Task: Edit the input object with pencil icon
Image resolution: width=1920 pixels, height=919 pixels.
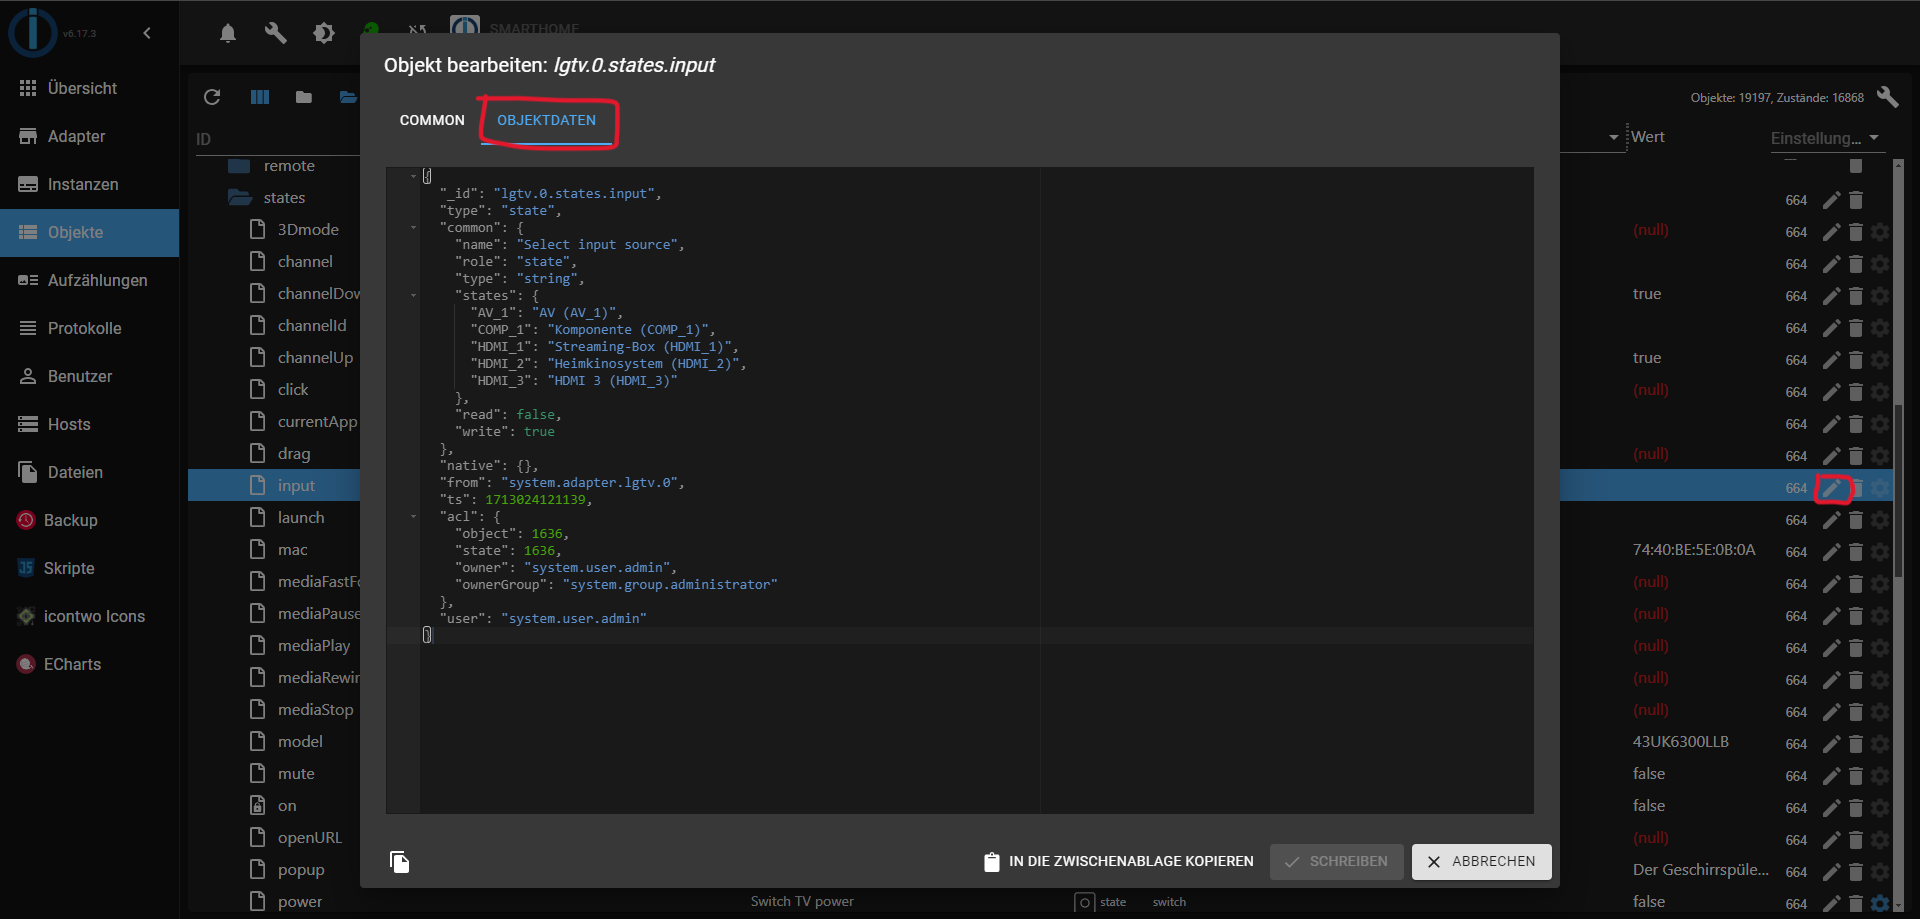Action: click(x=1831, y=488)
